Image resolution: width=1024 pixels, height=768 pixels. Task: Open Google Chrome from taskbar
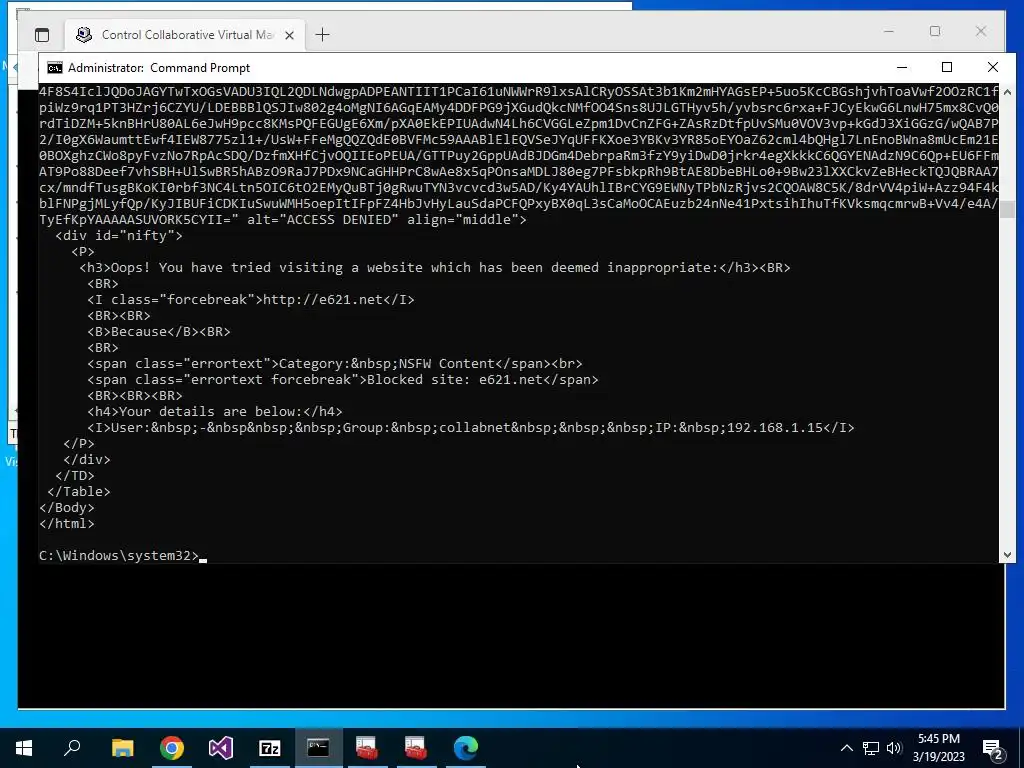172,748
